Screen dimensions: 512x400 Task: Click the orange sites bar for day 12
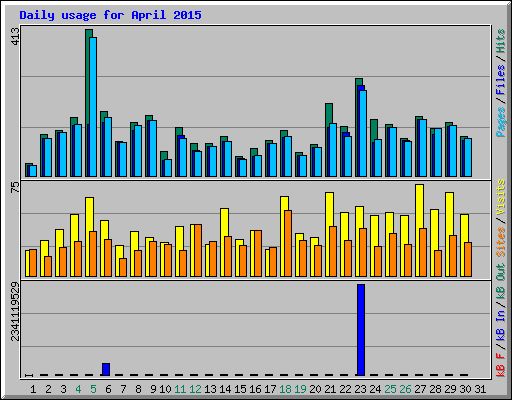198,250
